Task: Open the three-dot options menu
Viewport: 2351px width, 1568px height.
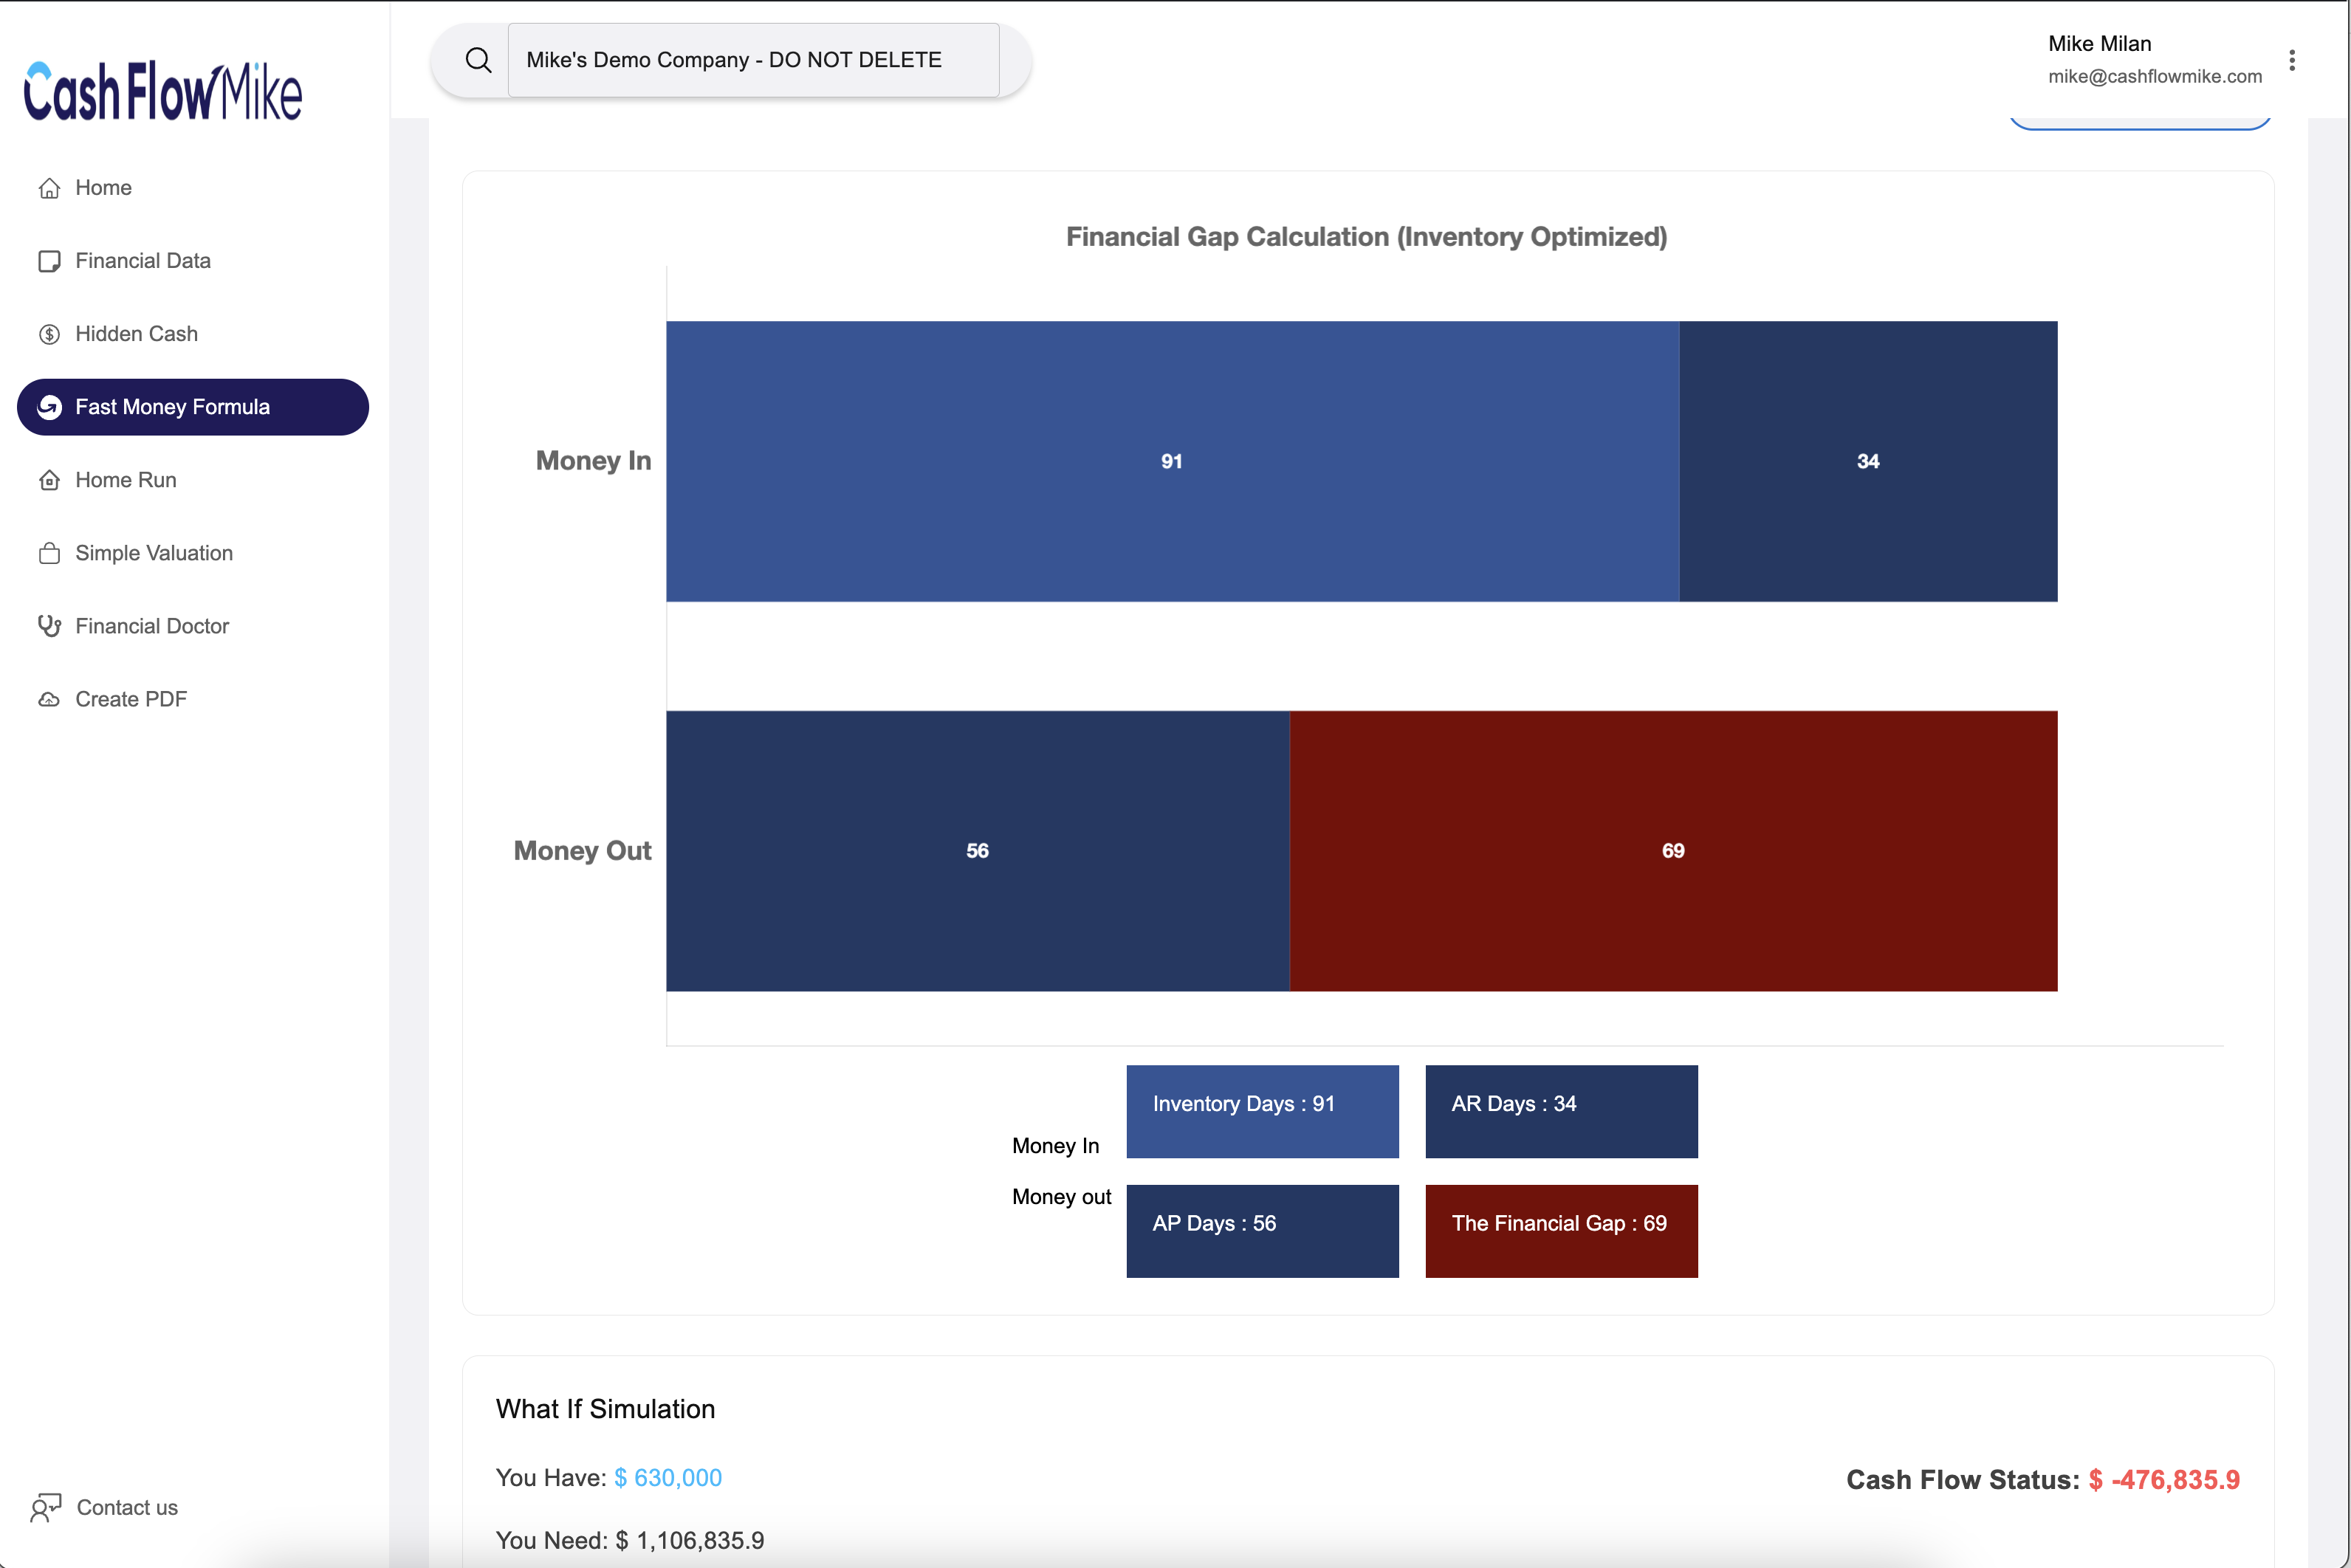Action: (2292, 60)
